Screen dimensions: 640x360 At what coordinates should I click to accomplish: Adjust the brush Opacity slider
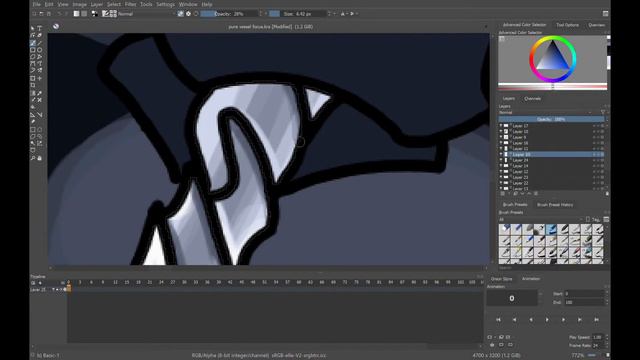coord(229,14)
